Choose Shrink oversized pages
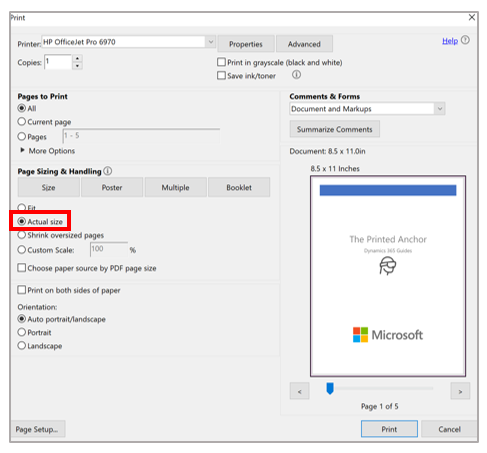 pos(22,235)
